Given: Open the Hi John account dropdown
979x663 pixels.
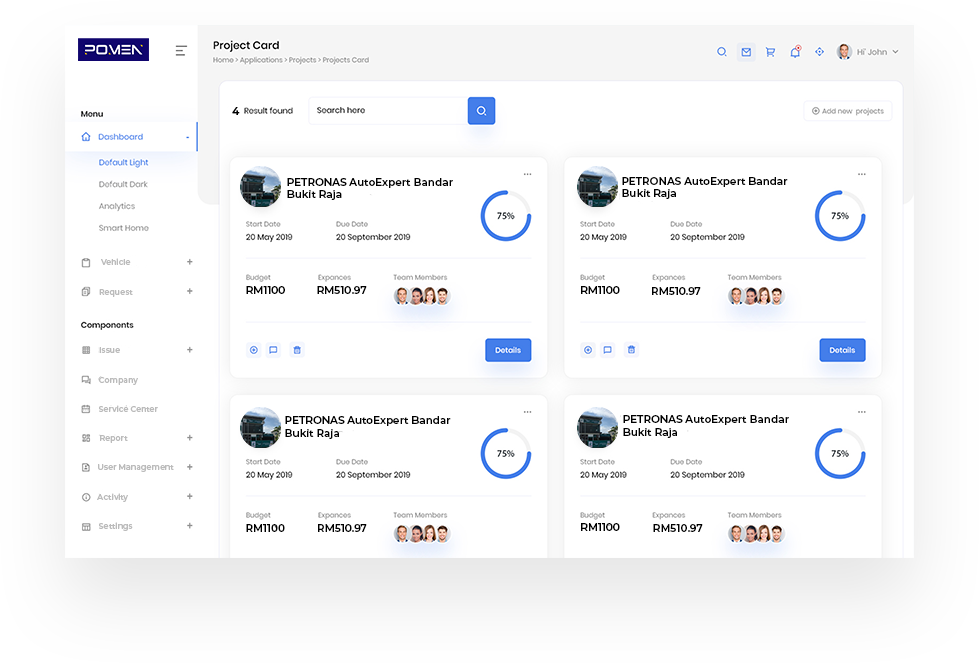Looking at the screenshot, I should click(877, 52).
